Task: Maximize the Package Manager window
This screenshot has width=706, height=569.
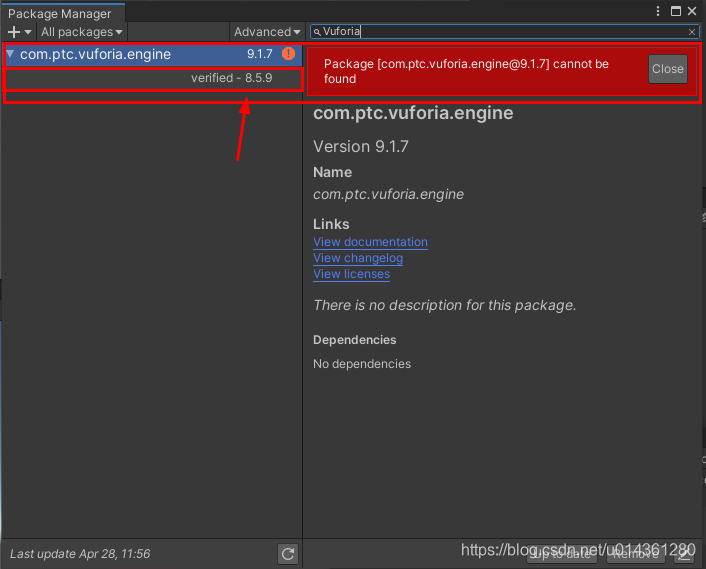Action: [x=675, y=11]
